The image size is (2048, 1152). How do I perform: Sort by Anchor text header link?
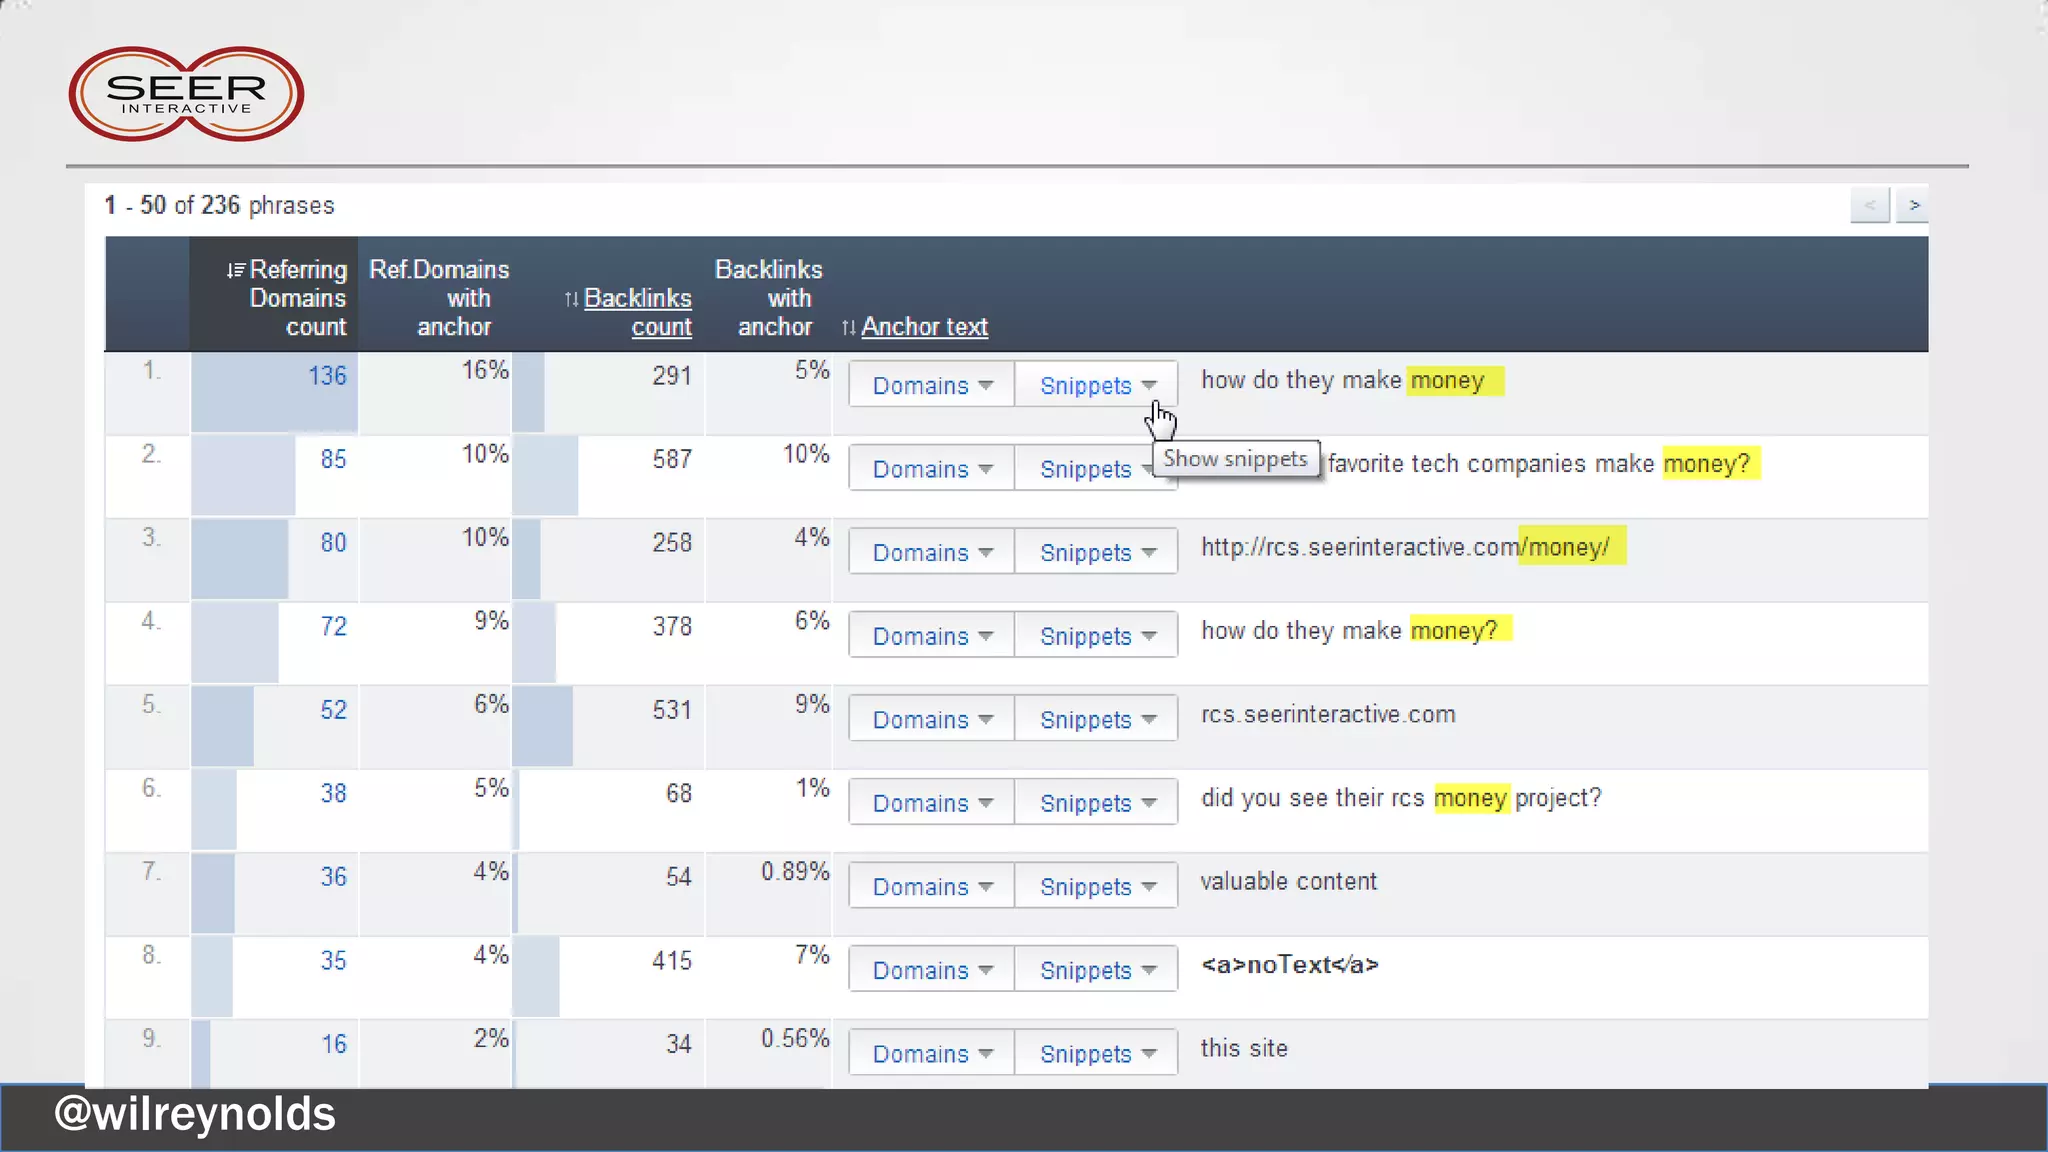click(924, 327)
